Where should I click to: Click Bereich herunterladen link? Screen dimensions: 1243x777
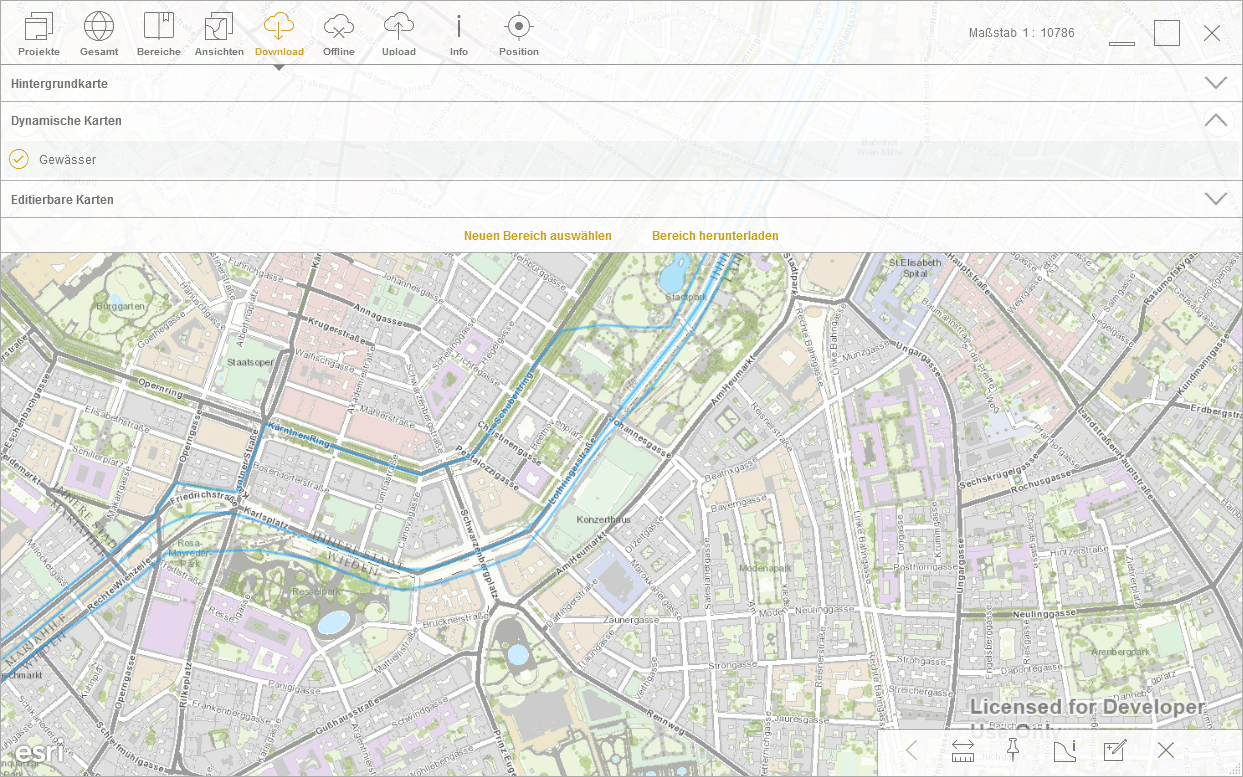tap(715, 236)
